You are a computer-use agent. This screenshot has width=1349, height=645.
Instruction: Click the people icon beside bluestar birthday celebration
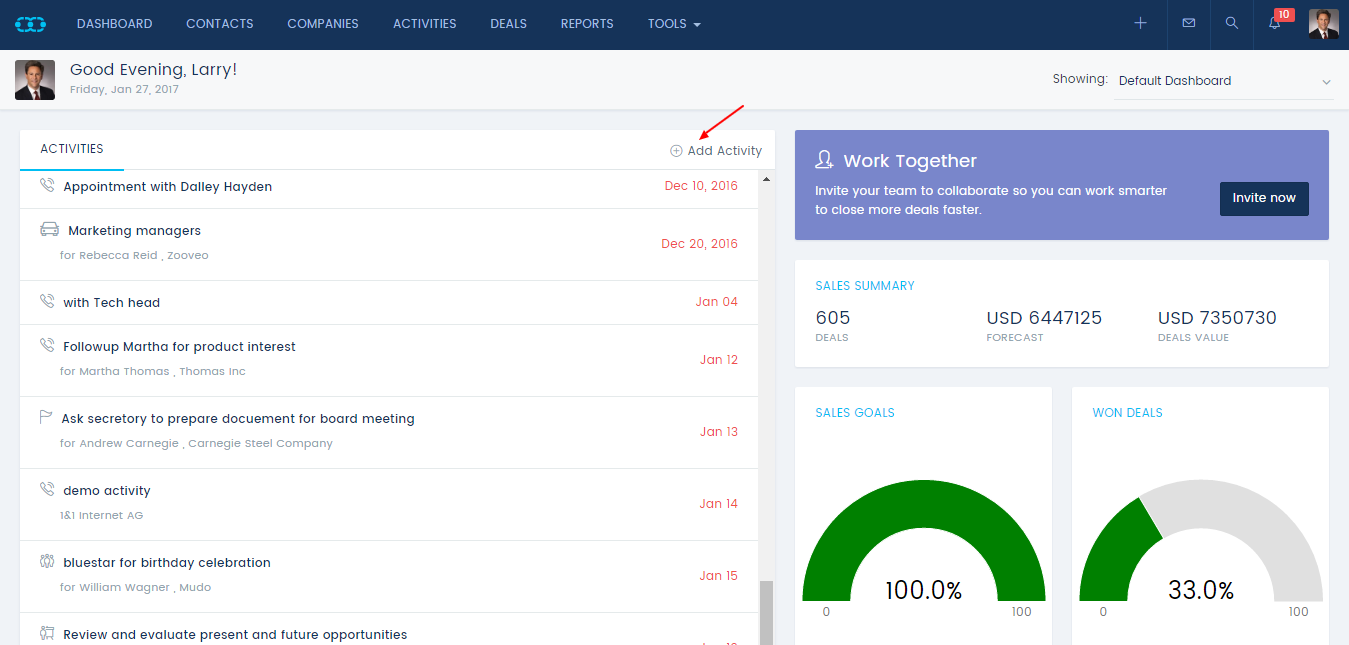47,561
